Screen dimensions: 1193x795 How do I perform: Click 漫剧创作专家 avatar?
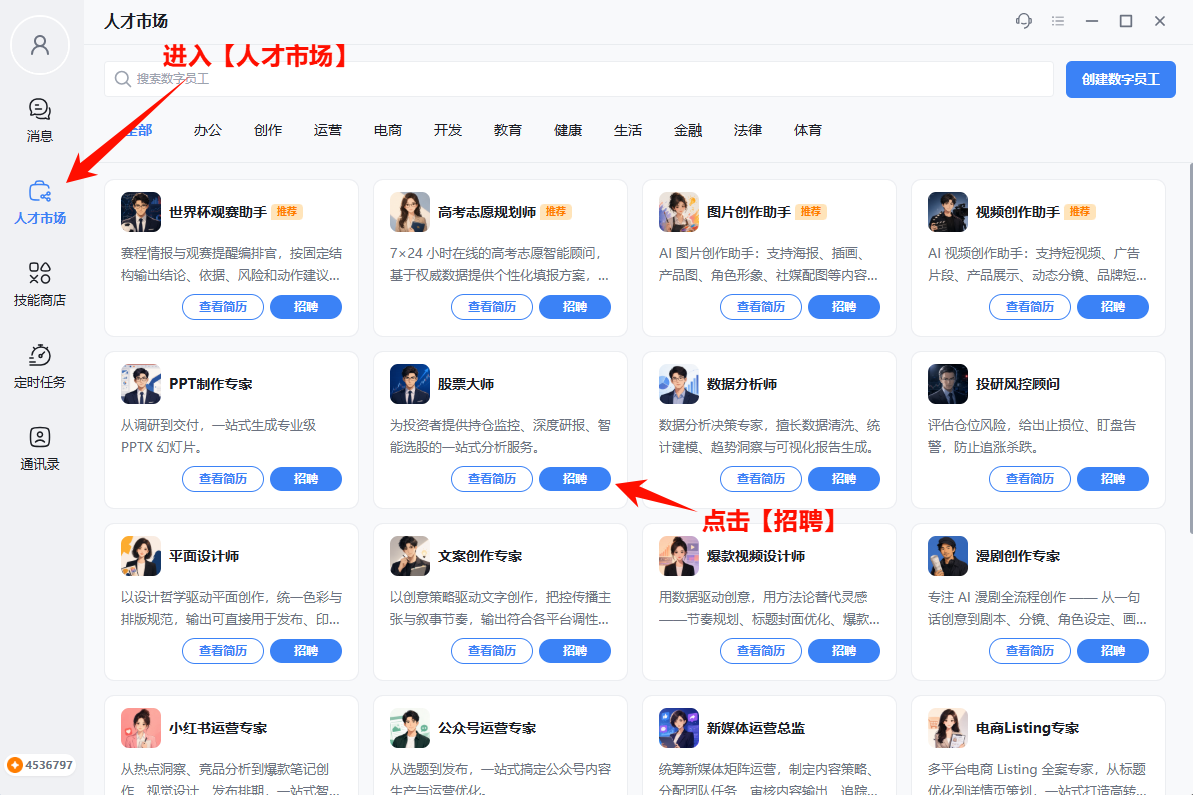947,555
